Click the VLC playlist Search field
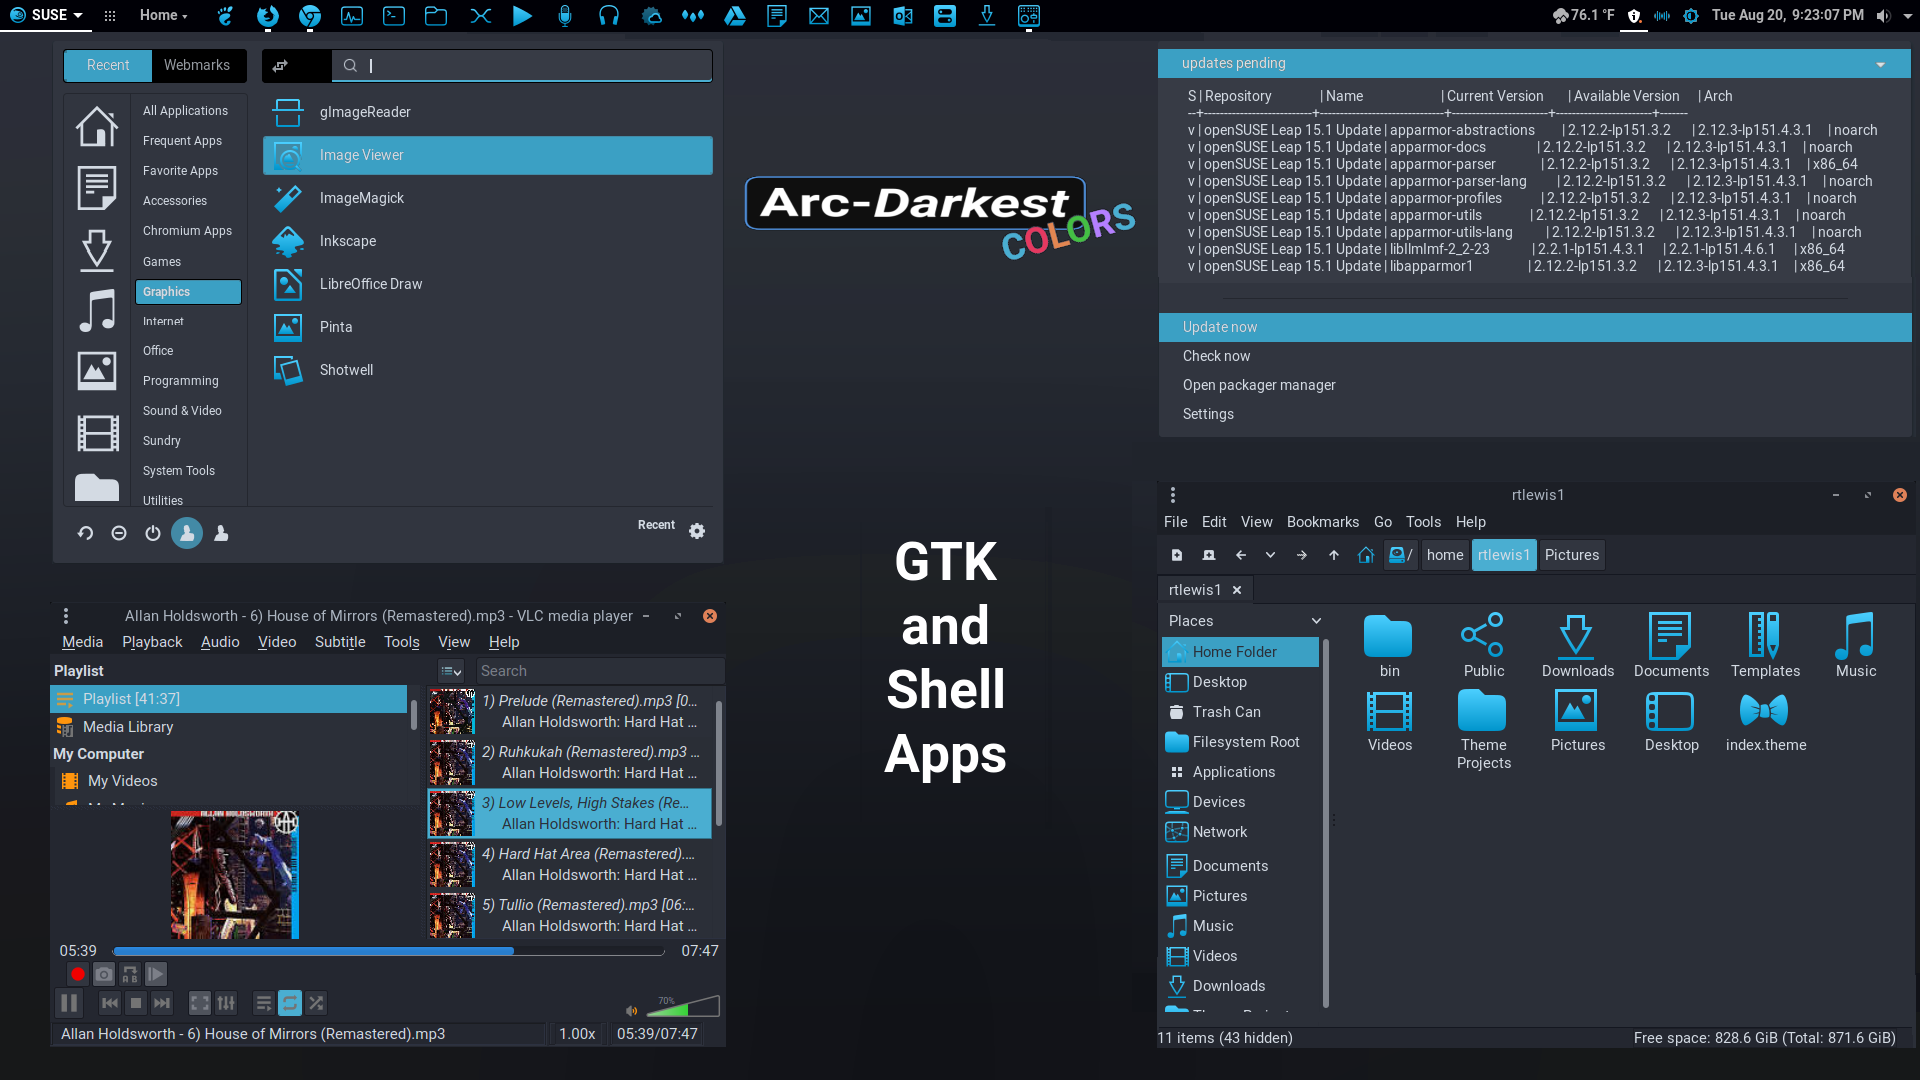This screenshot has height=1080, width=1920. click(x=600, y=671)
